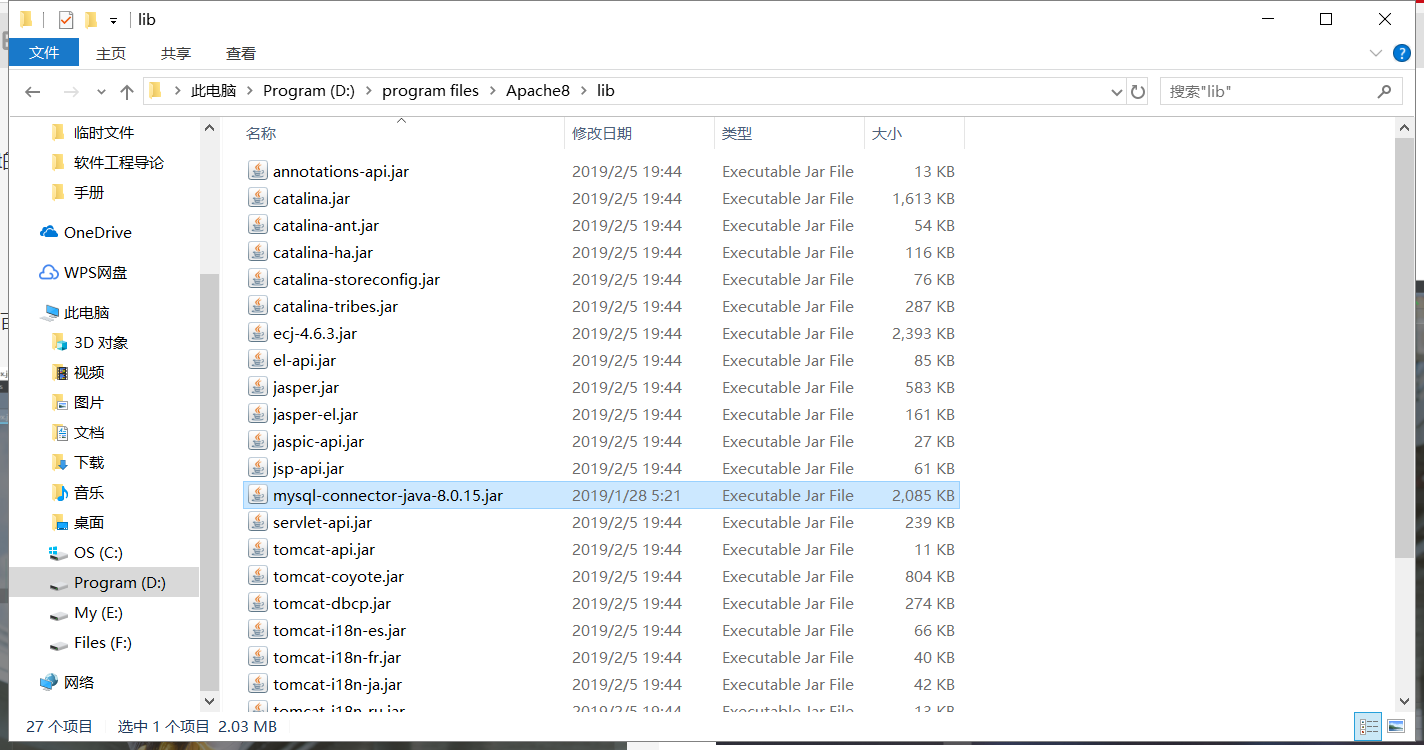Open the 共享 ribbon tab
Viewport: 1424px width, 750px height.
(176, 53)
